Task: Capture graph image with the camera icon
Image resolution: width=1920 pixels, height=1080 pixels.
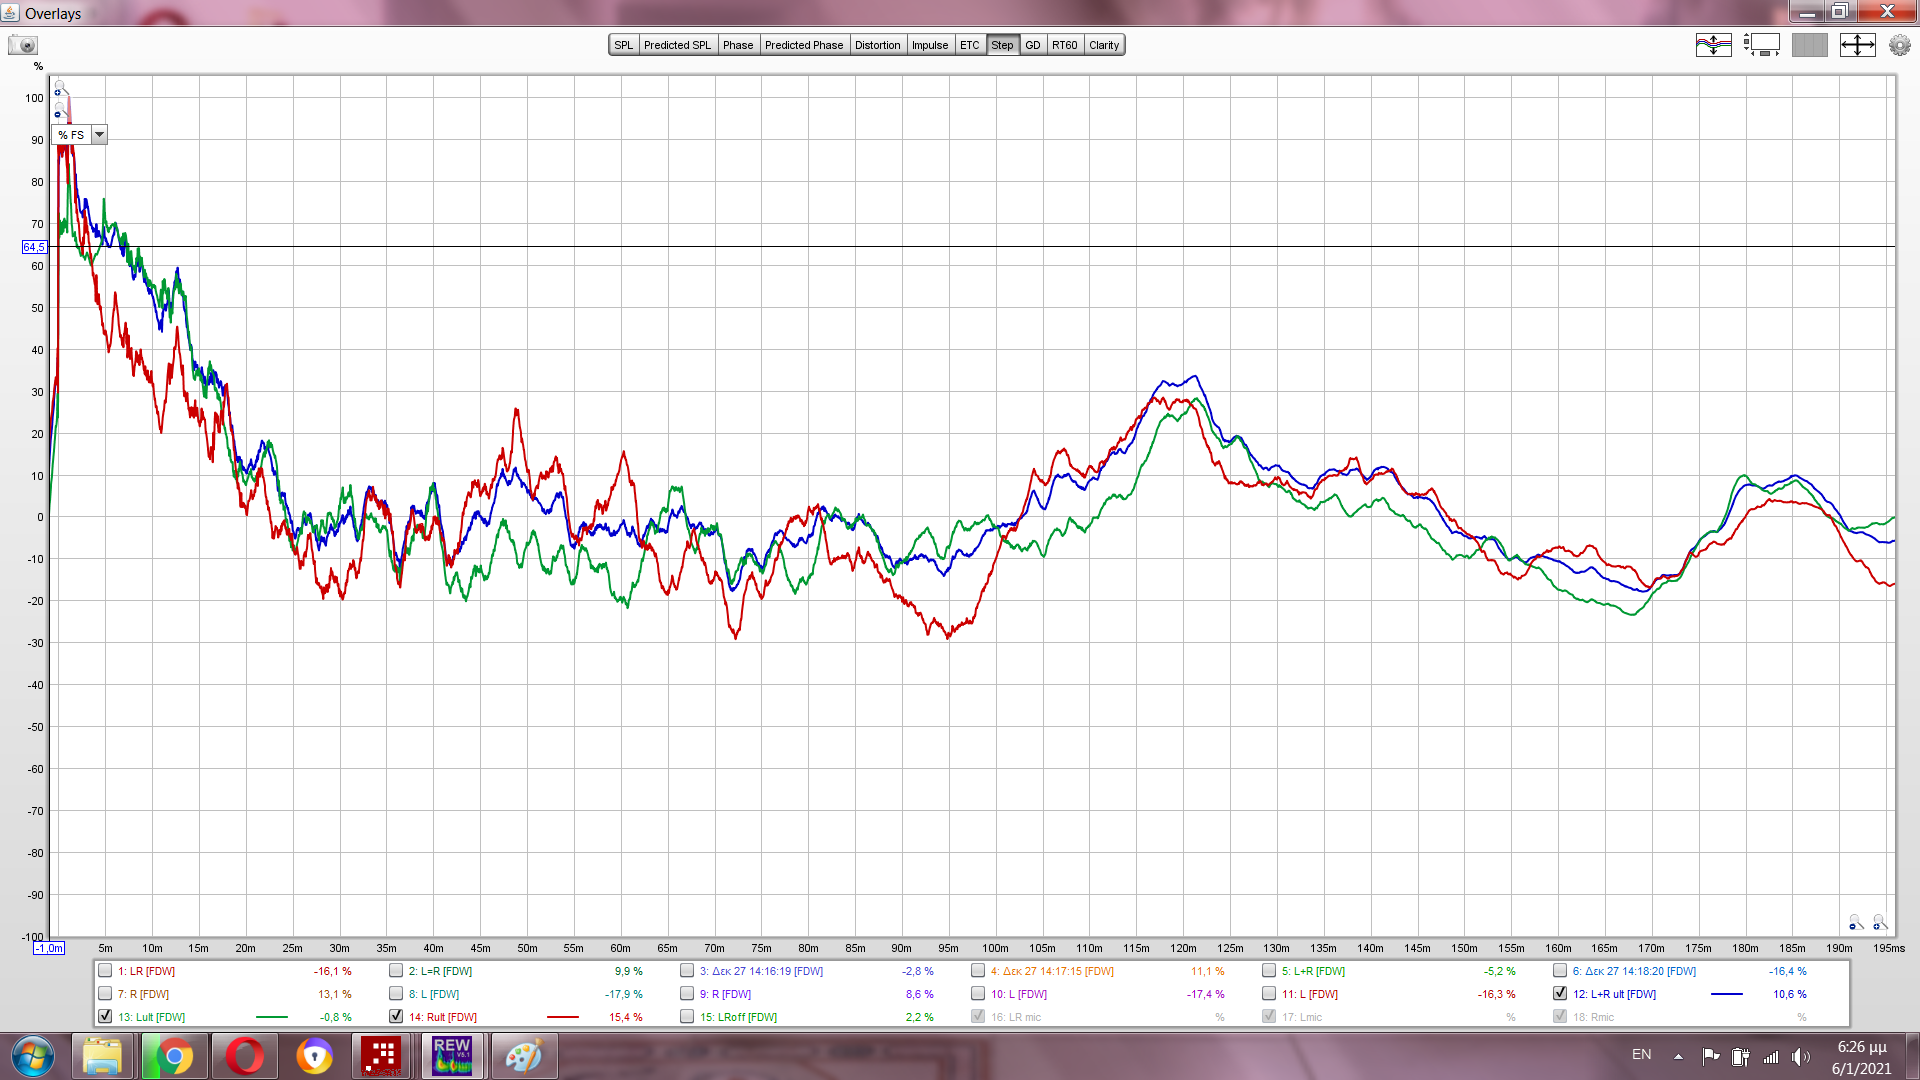Action: pos(23,45)
